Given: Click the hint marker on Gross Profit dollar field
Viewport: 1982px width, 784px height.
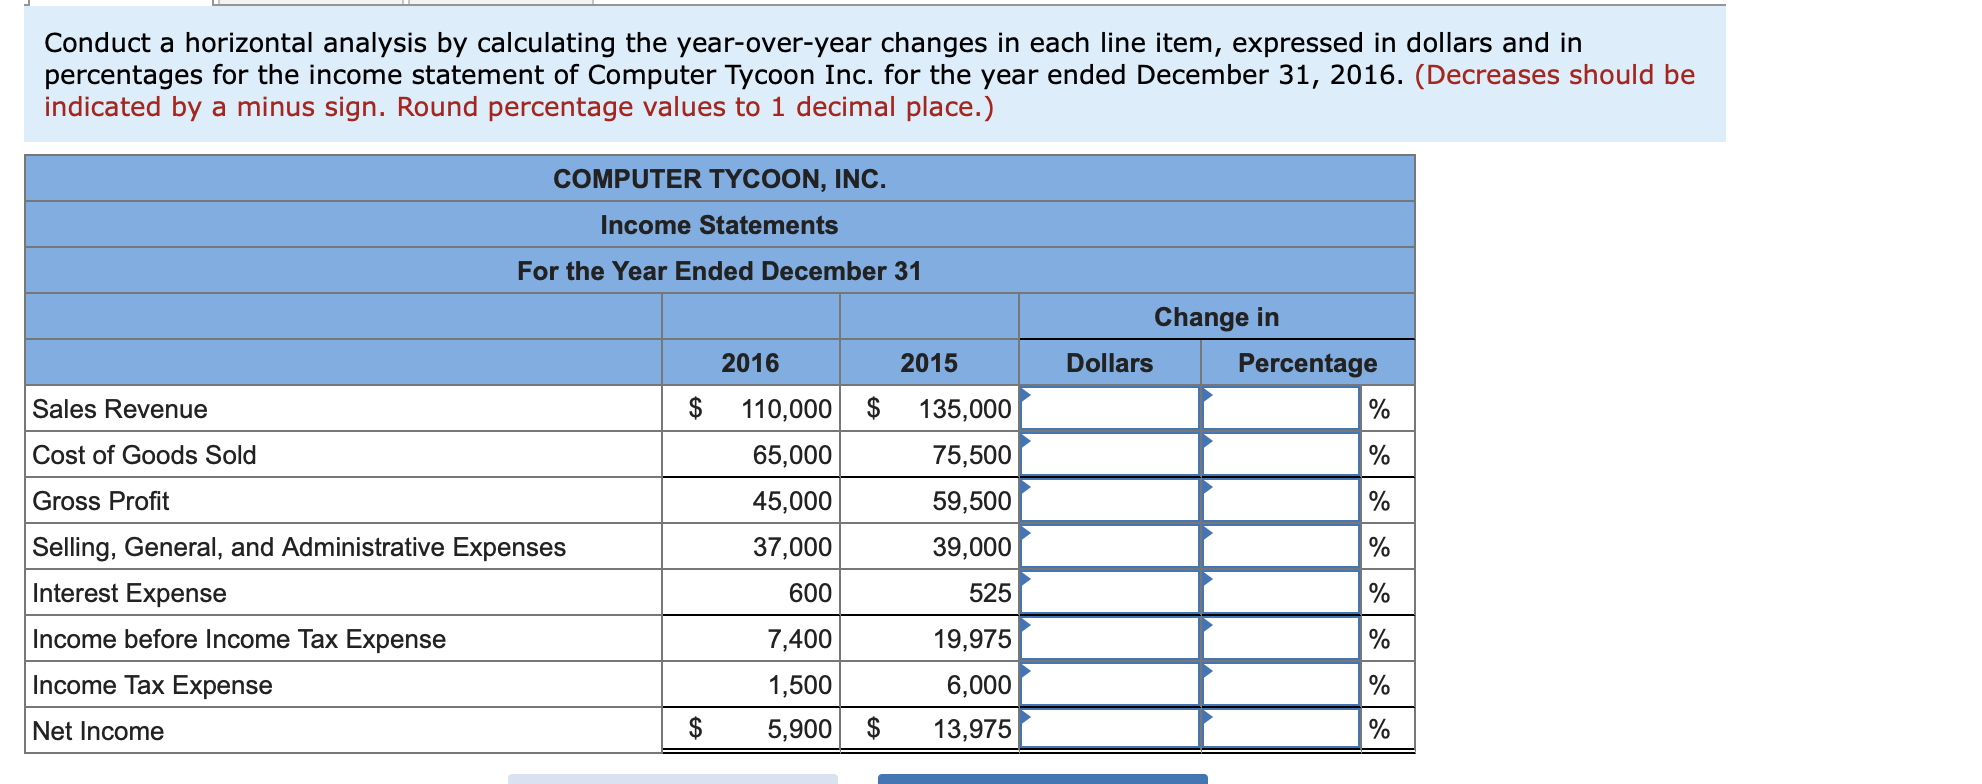Looking at the screenshot, I should coord(1023,487).
